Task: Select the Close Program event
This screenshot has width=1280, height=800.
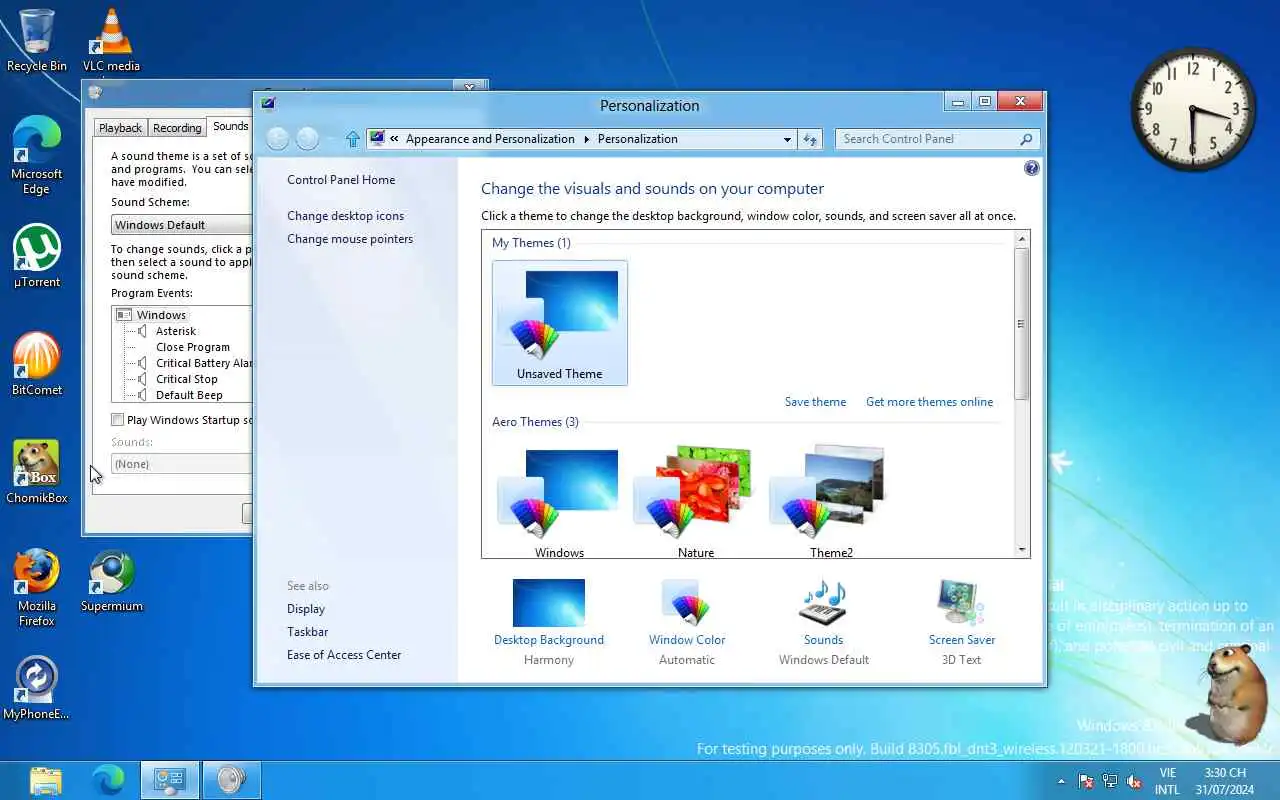Action: click(x=193, y=347)
